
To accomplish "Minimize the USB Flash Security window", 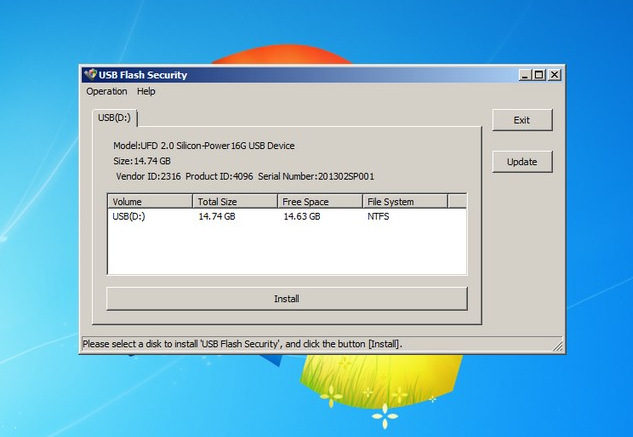I will tap(524, 75).
